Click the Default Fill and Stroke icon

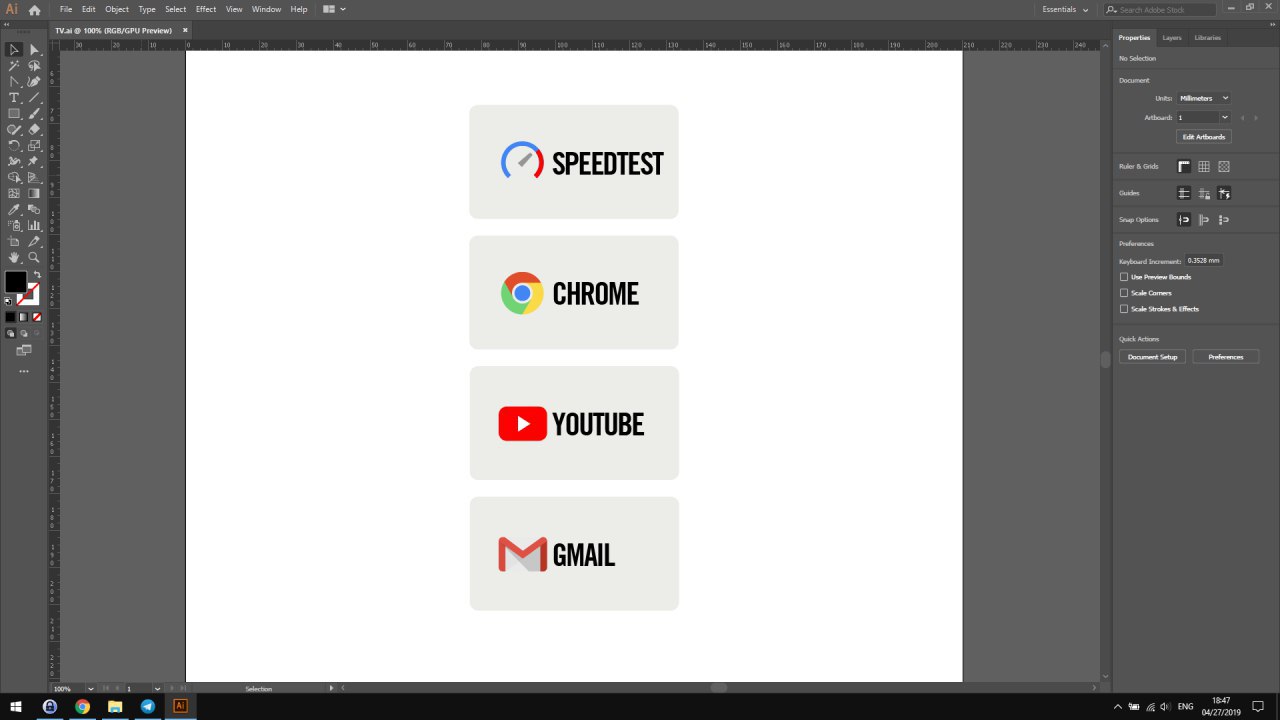point(9,301)
